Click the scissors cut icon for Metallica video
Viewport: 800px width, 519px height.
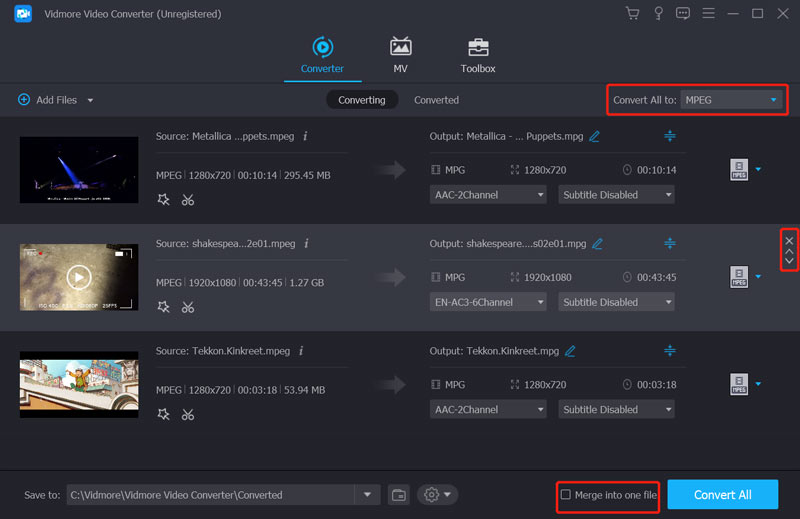187,200
